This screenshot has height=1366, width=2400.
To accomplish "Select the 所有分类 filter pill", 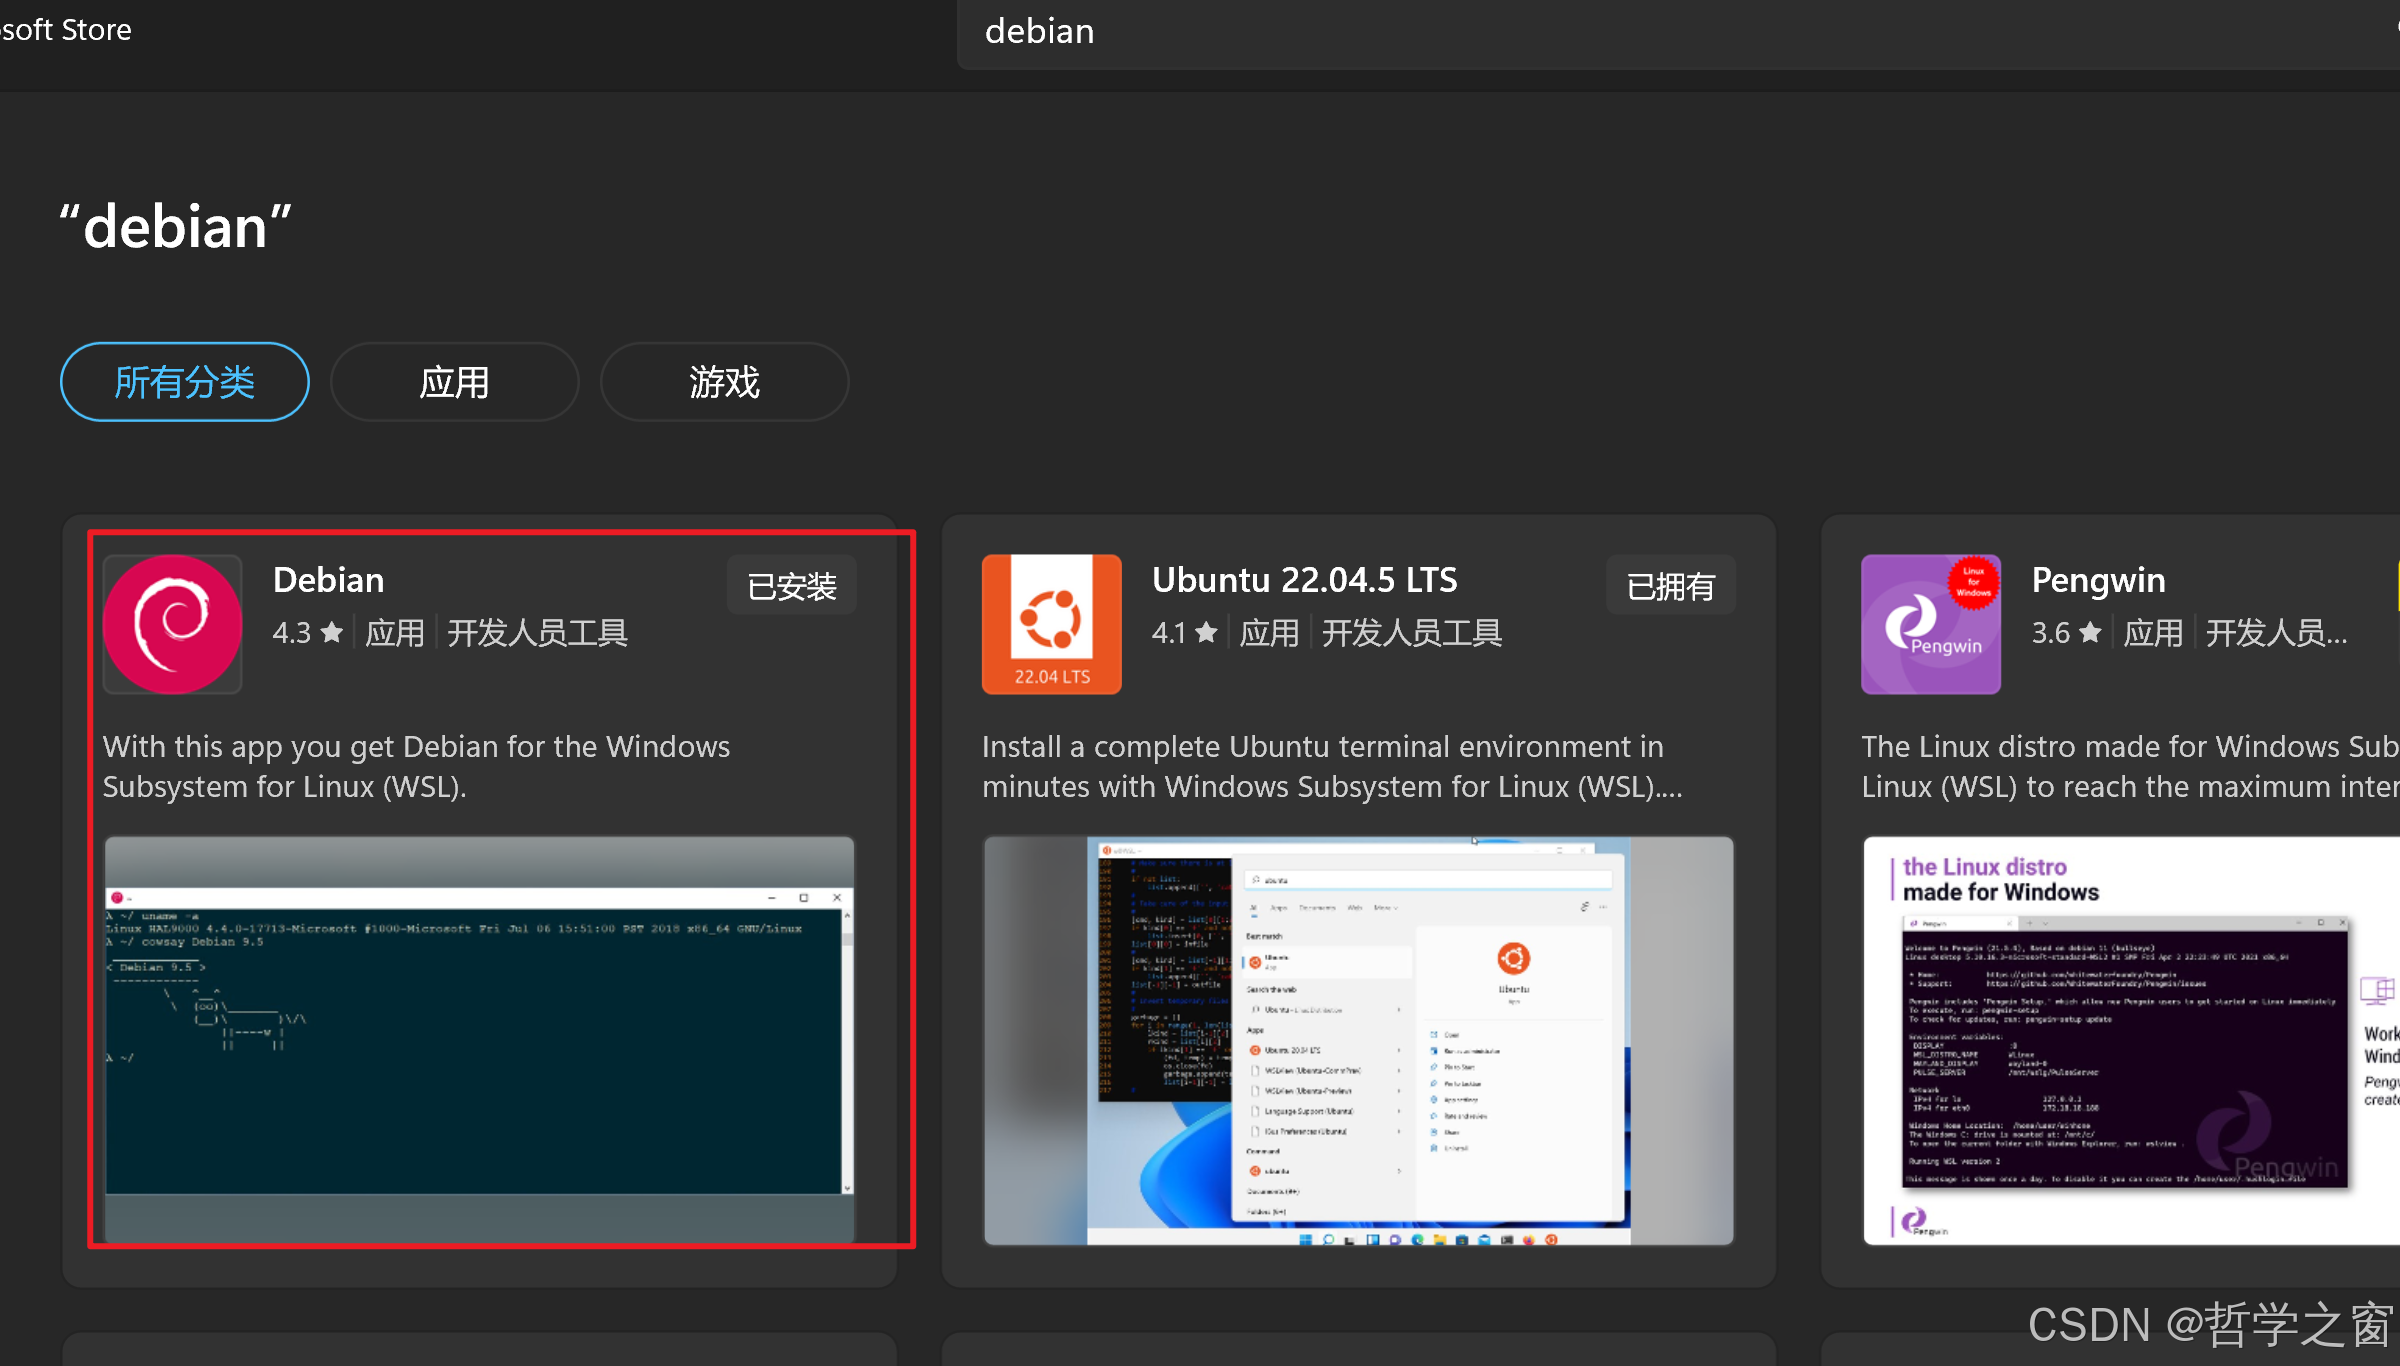I will pyautogui.click(x=184, y=381).
